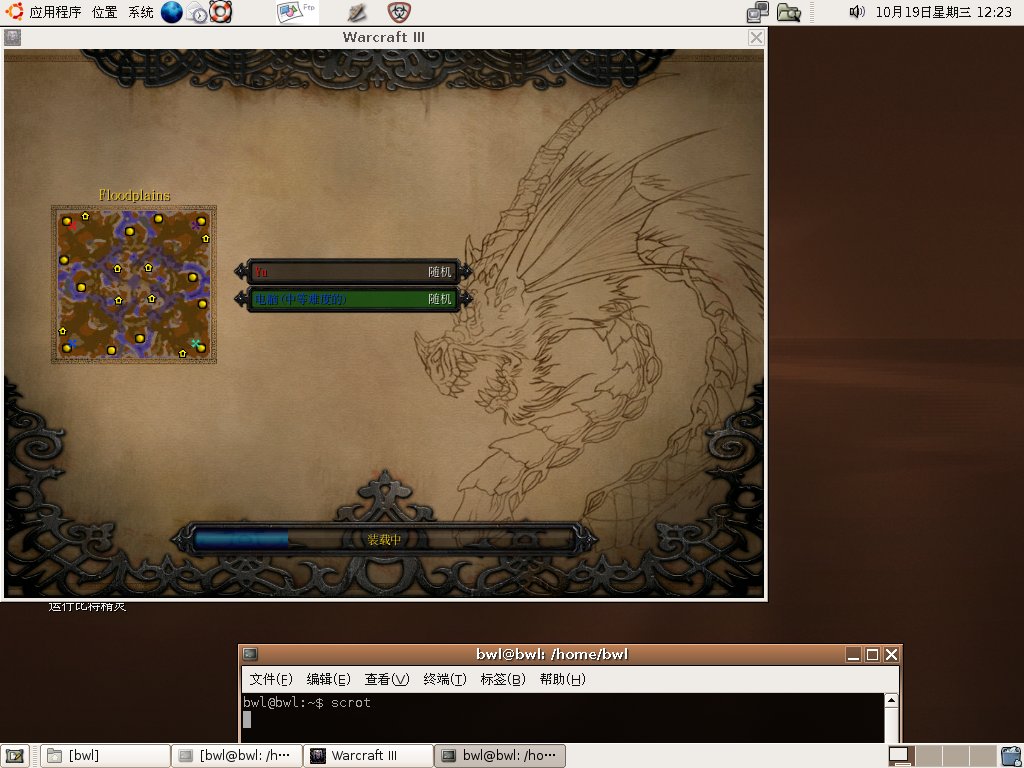Open the terminal 查看(V) menu

(387, 679)
